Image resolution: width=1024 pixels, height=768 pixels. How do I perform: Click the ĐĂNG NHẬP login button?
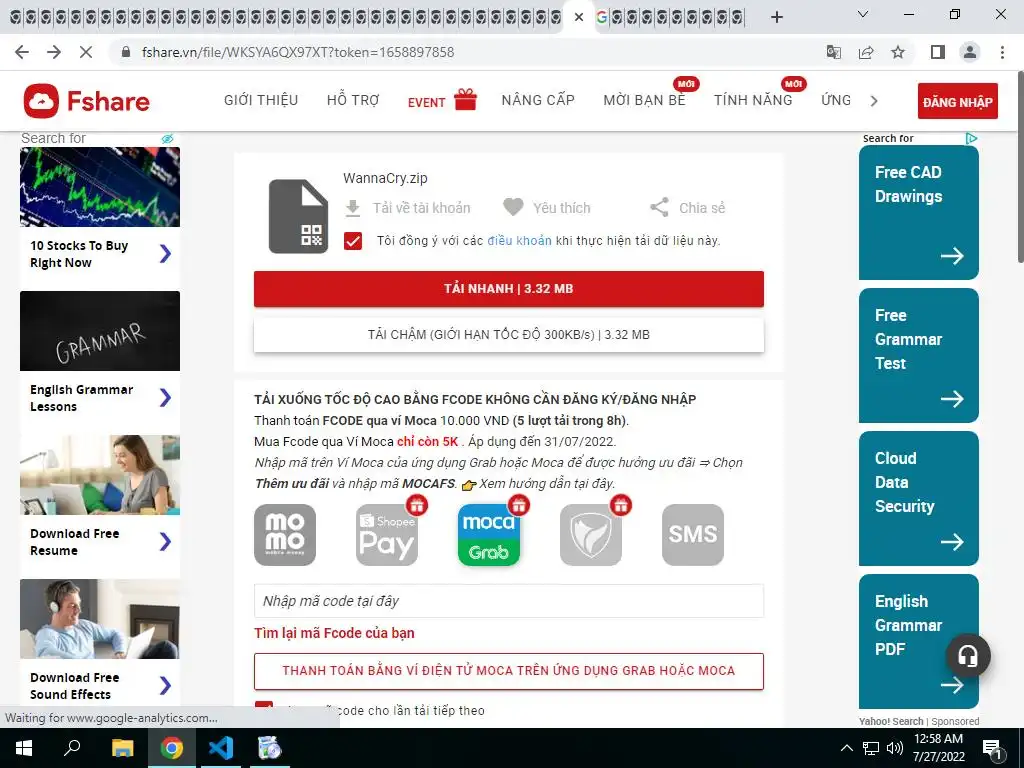(957, 101)
